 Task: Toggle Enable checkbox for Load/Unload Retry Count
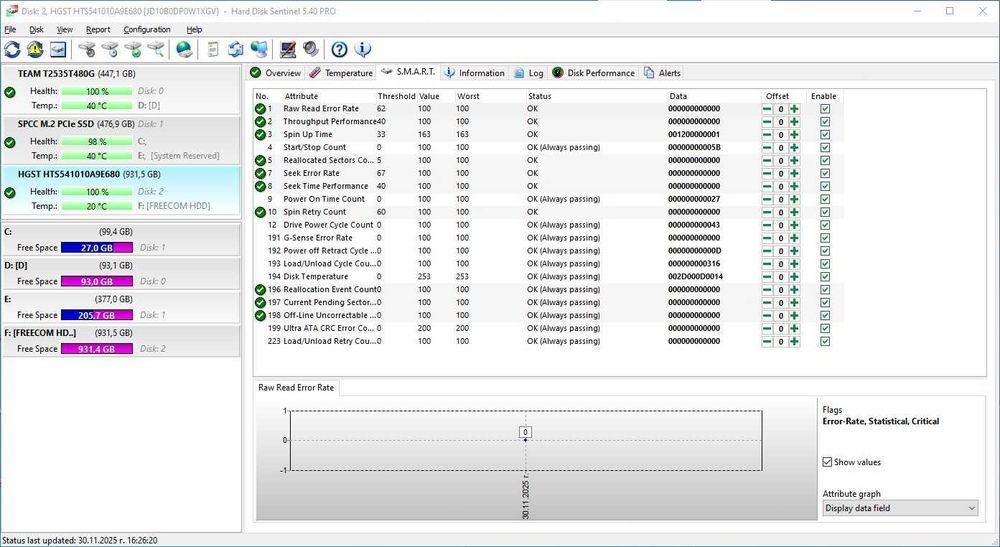click(x=825, y=341)
